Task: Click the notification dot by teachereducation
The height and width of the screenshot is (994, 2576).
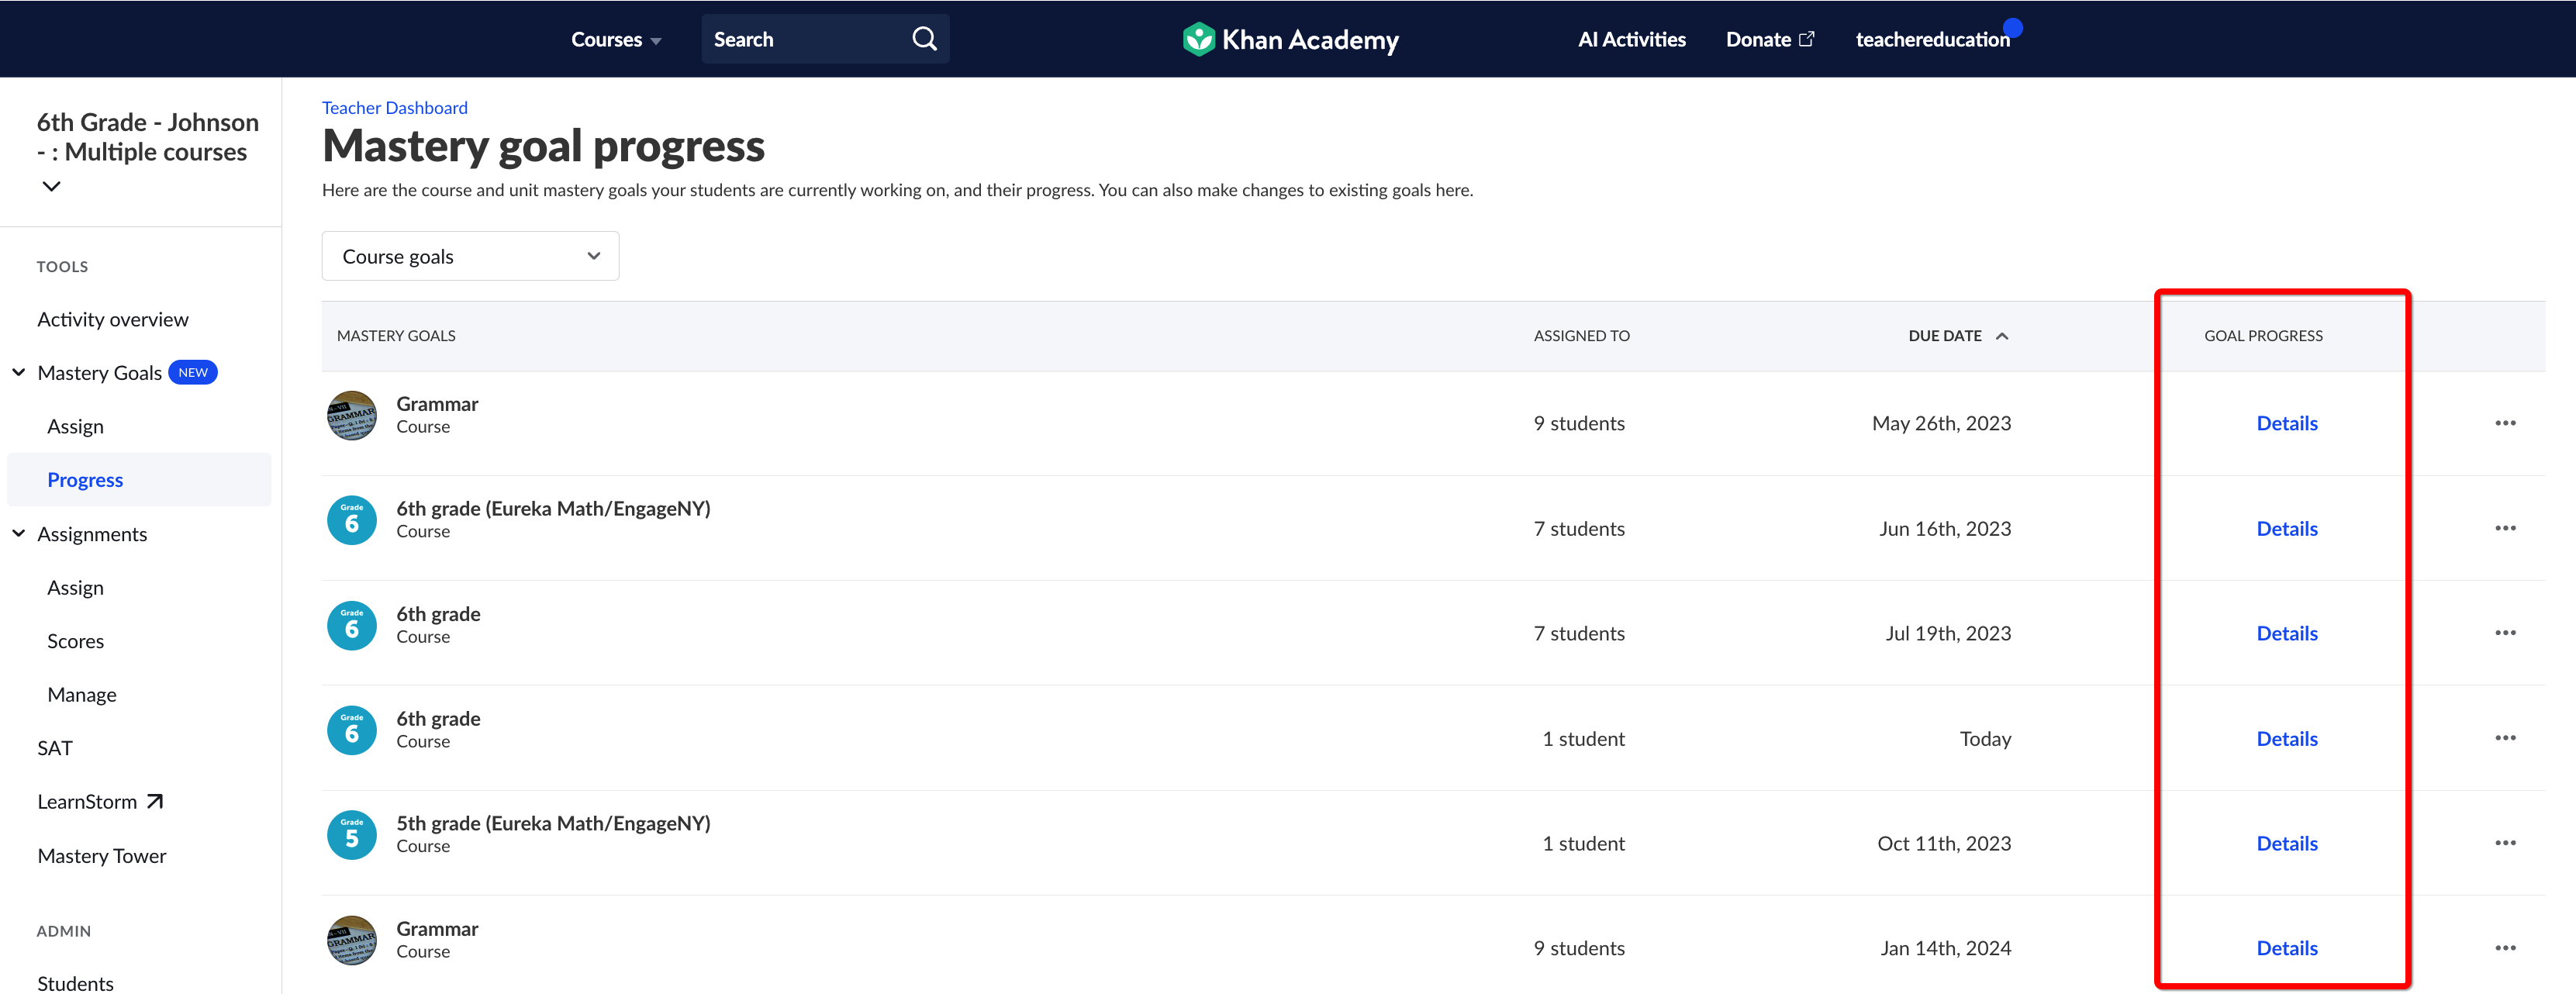Action: tap(2013, 27)
